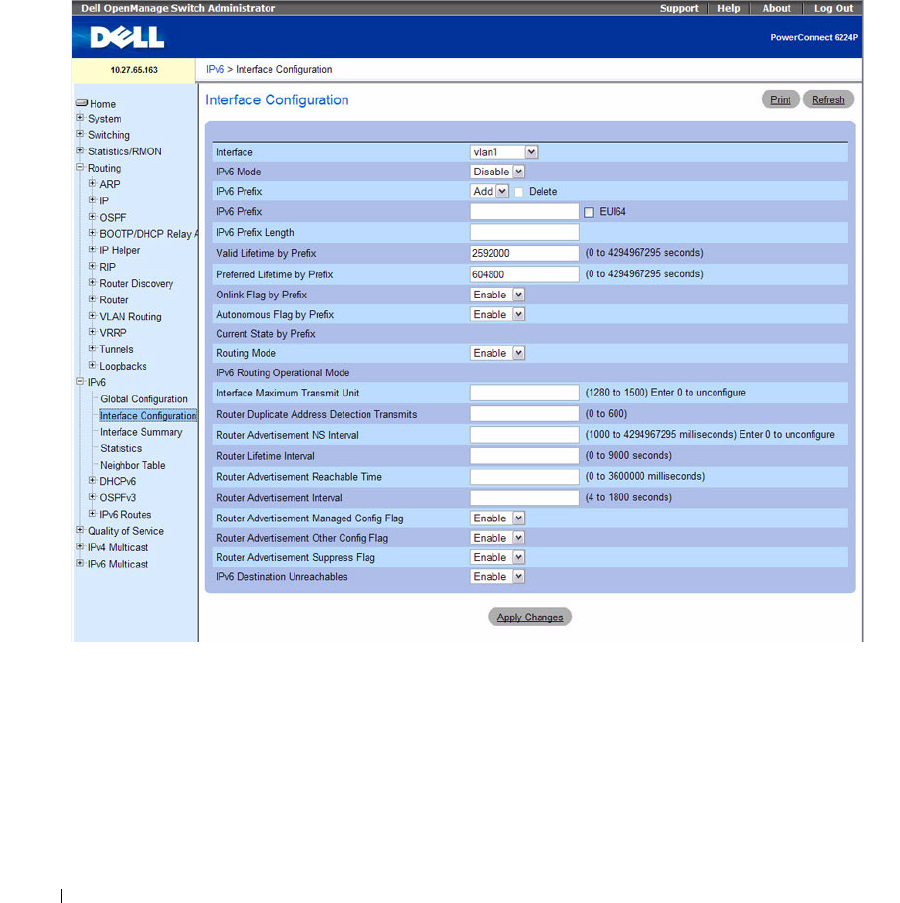Click the PowerConnect 6224P label

pos(814,37)
